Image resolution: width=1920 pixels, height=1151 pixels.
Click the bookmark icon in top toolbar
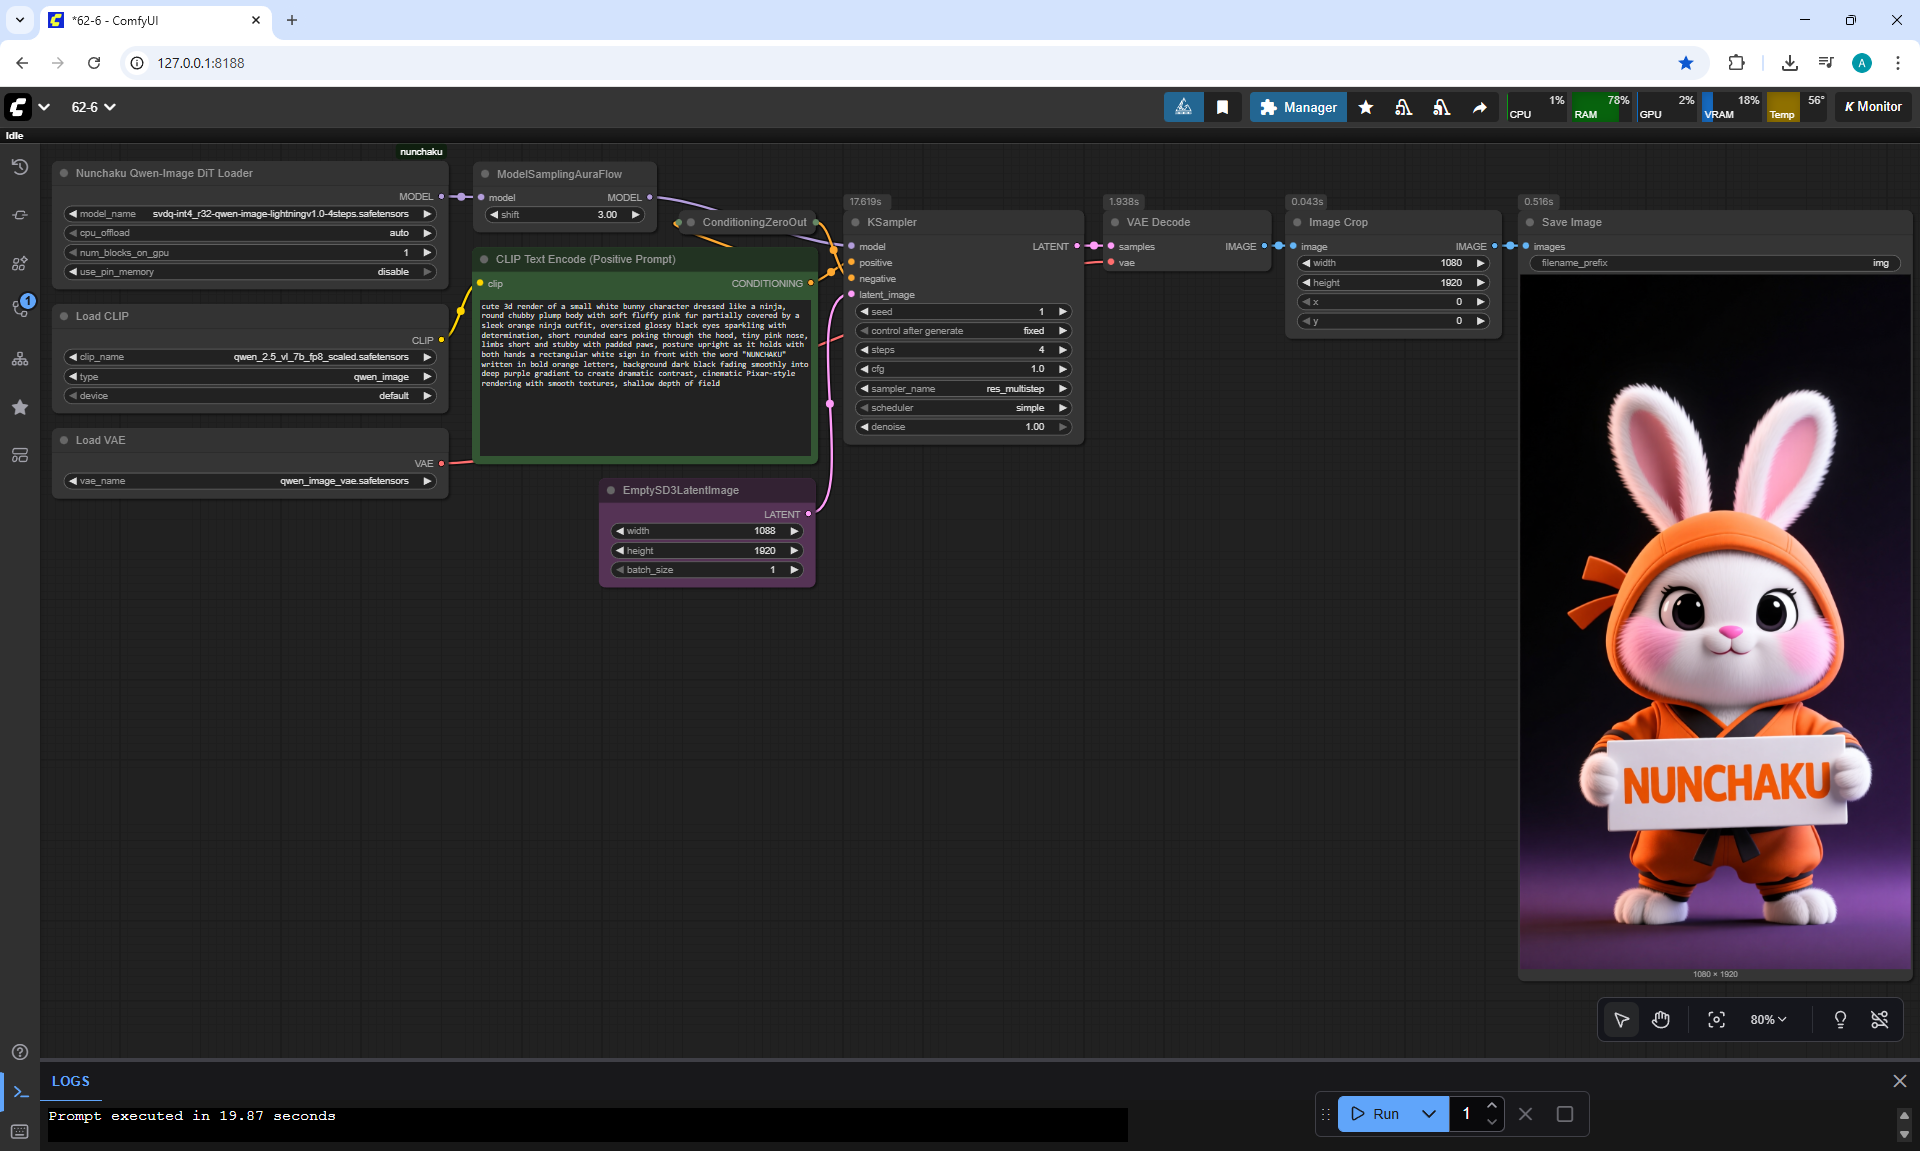(x=1222, y=107)
